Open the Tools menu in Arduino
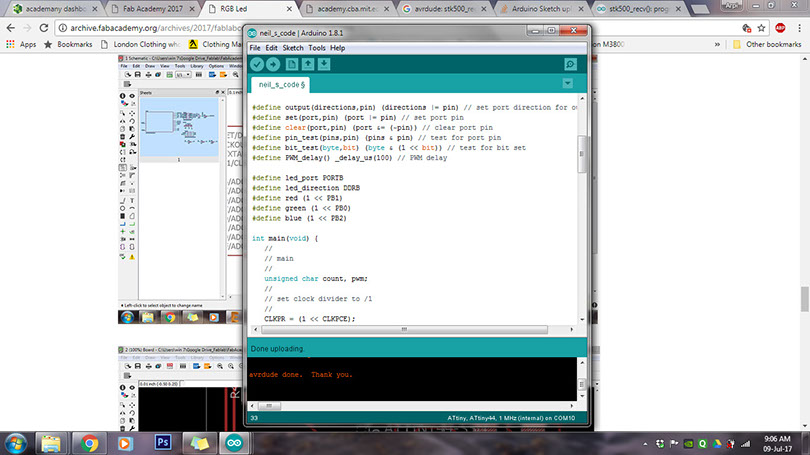Screen dimensions: 810x455 pyautogui.click(x=317, y=48)
